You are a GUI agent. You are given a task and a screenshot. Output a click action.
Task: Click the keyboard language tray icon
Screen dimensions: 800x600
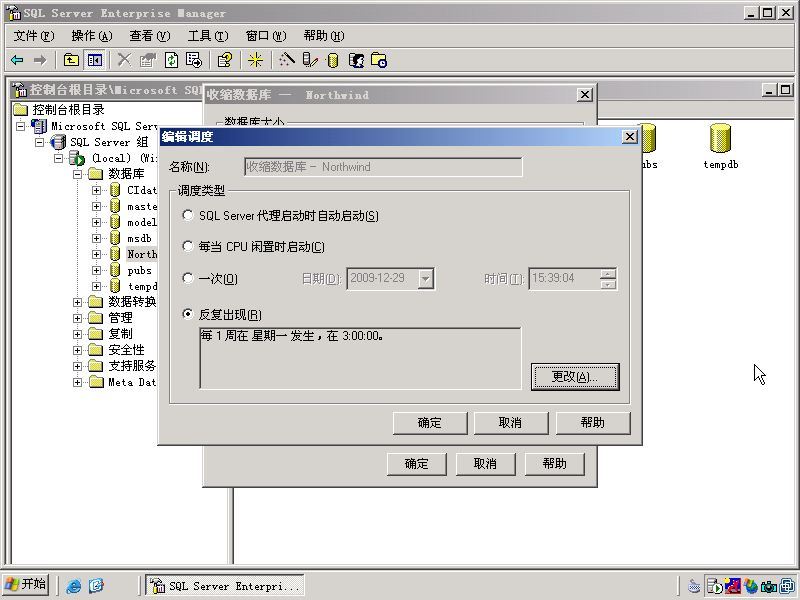pyautogui.click(x=694, y=586)
